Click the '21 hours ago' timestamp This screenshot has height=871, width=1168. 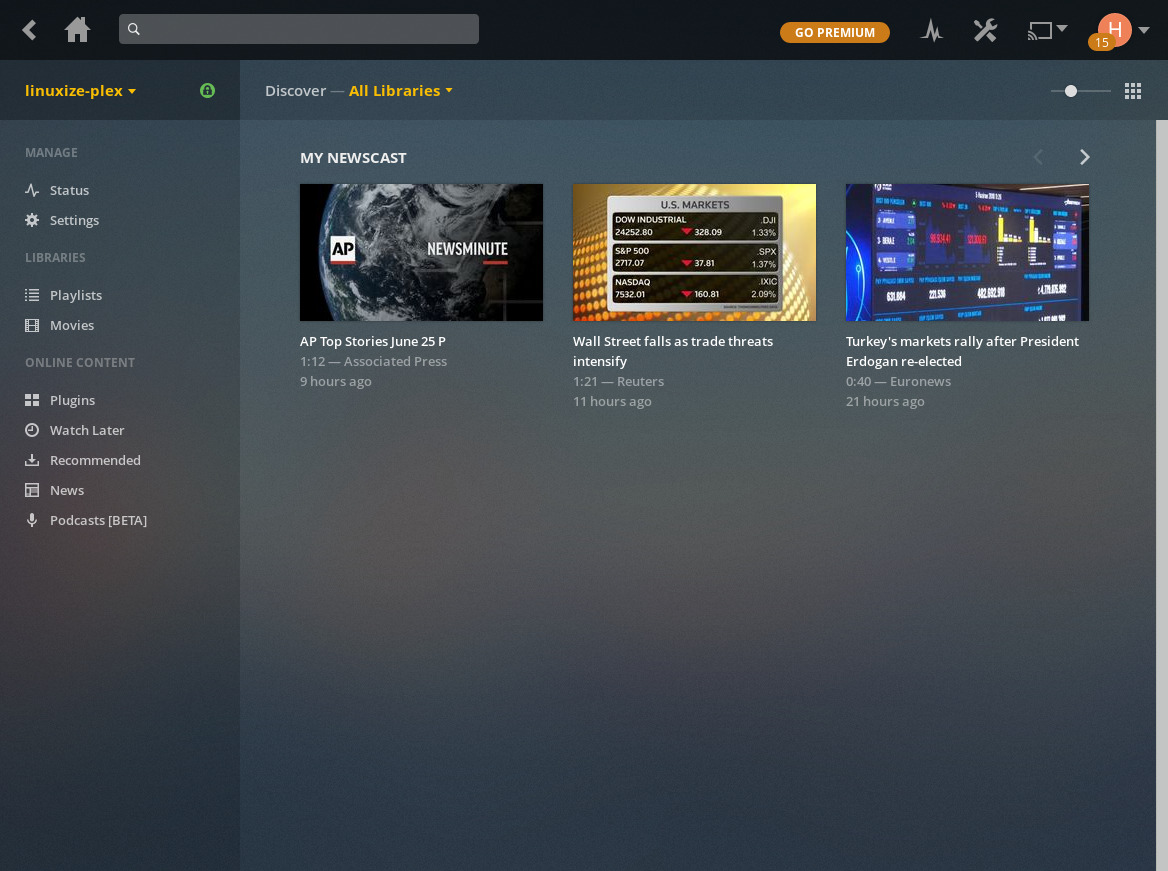click(x=885, y=402)
